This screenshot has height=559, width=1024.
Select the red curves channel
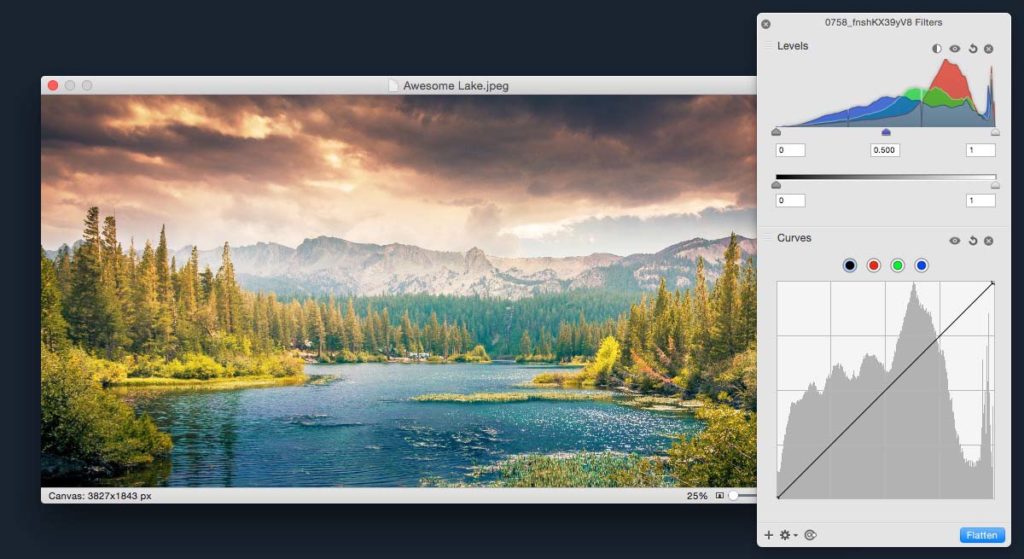tap(874, 265)
